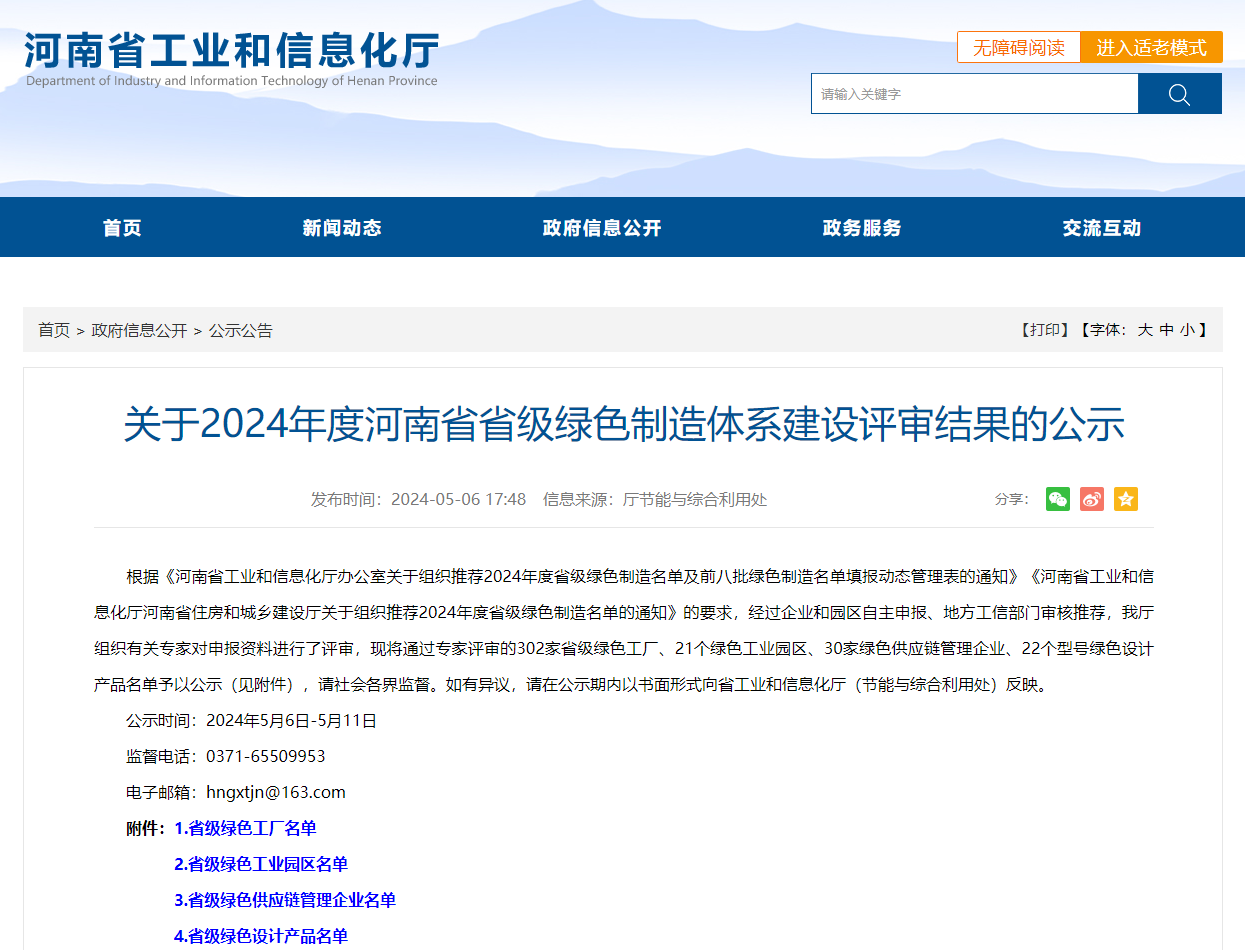Image resolution: width=1245 pixels, height=950 pixels.
Task: Click the magnifying glass search icon
Action: 1180,93
